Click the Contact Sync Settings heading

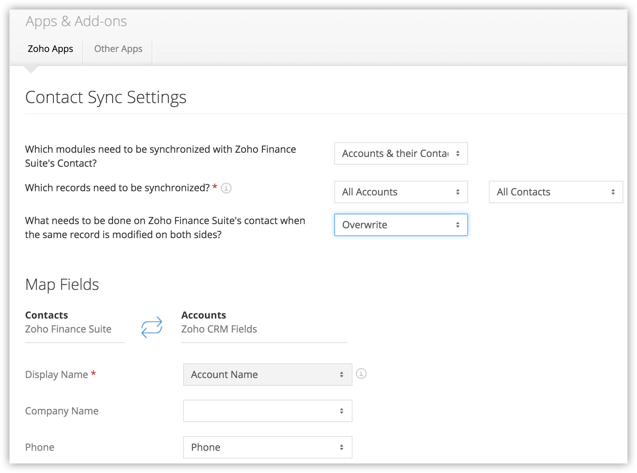point(105,98)
